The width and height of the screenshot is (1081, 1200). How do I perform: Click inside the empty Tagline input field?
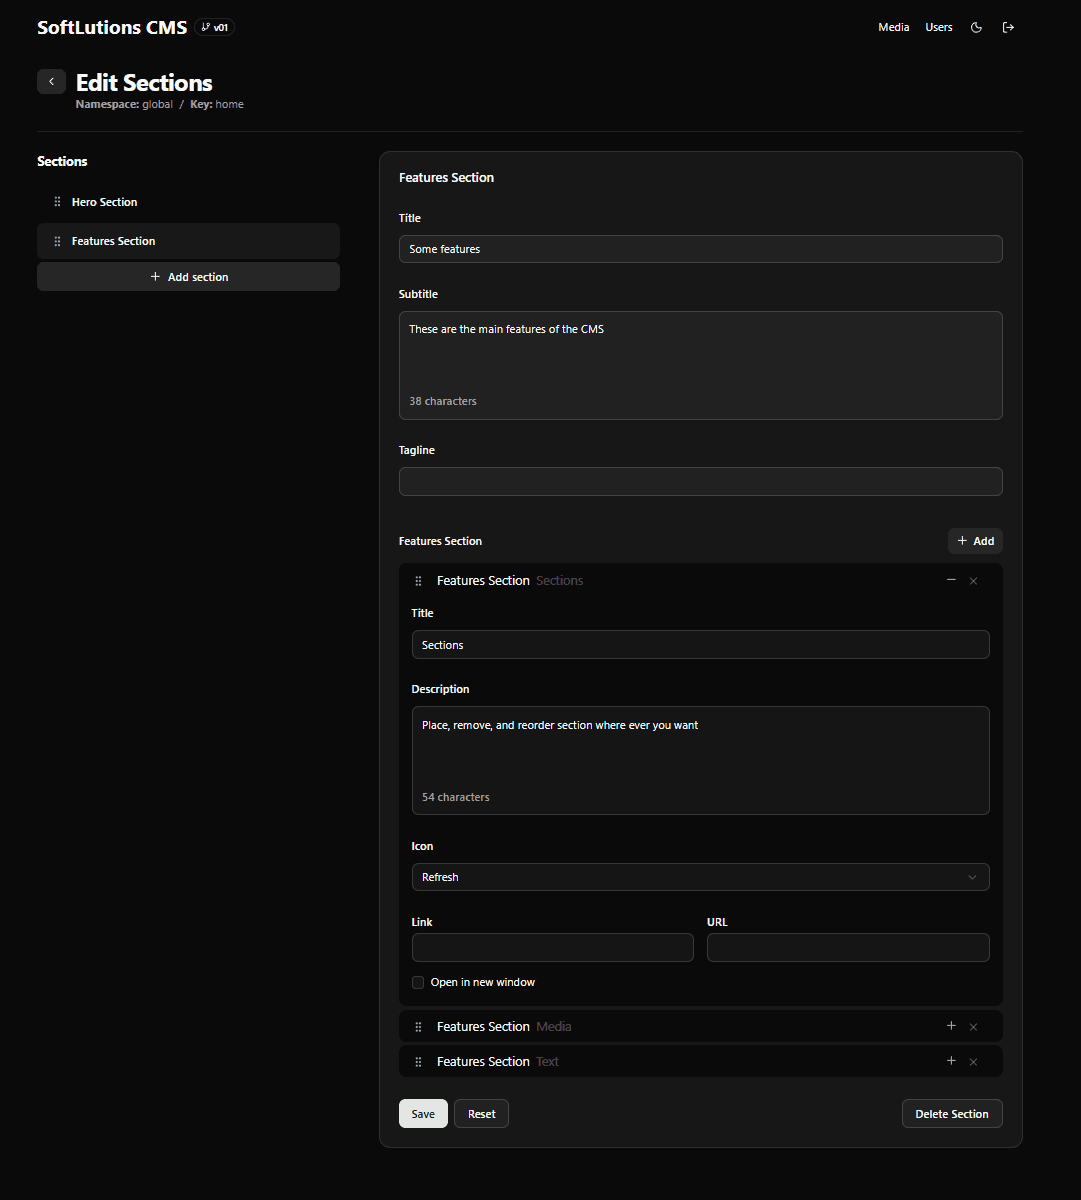pos(700,481)
